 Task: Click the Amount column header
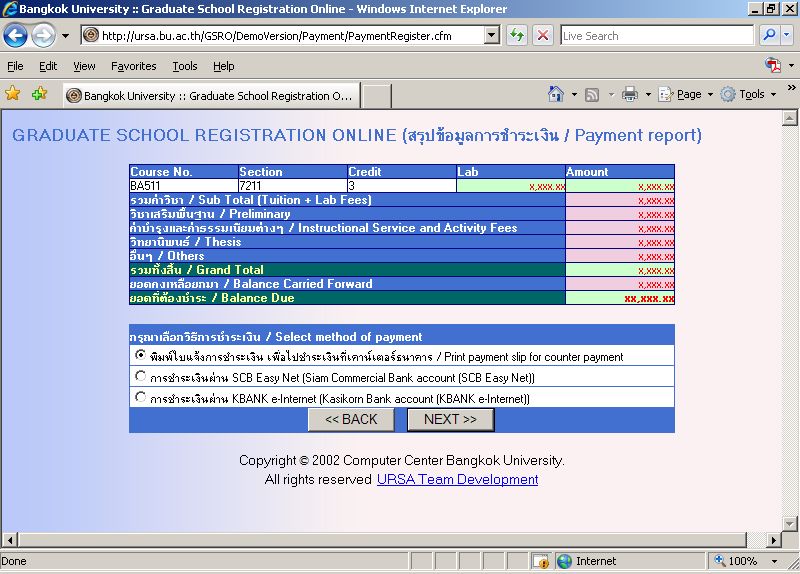click(620, 171)
